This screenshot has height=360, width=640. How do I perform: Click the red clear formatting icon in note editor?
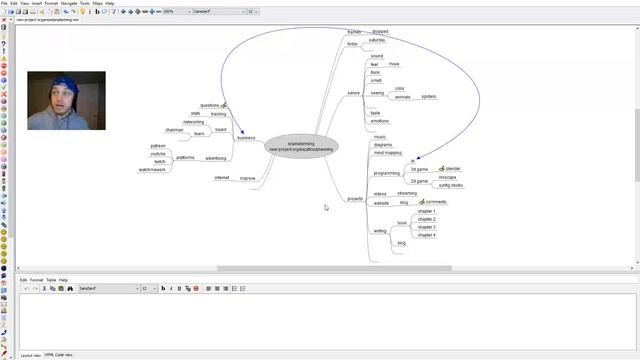click(x=196, y=289)
